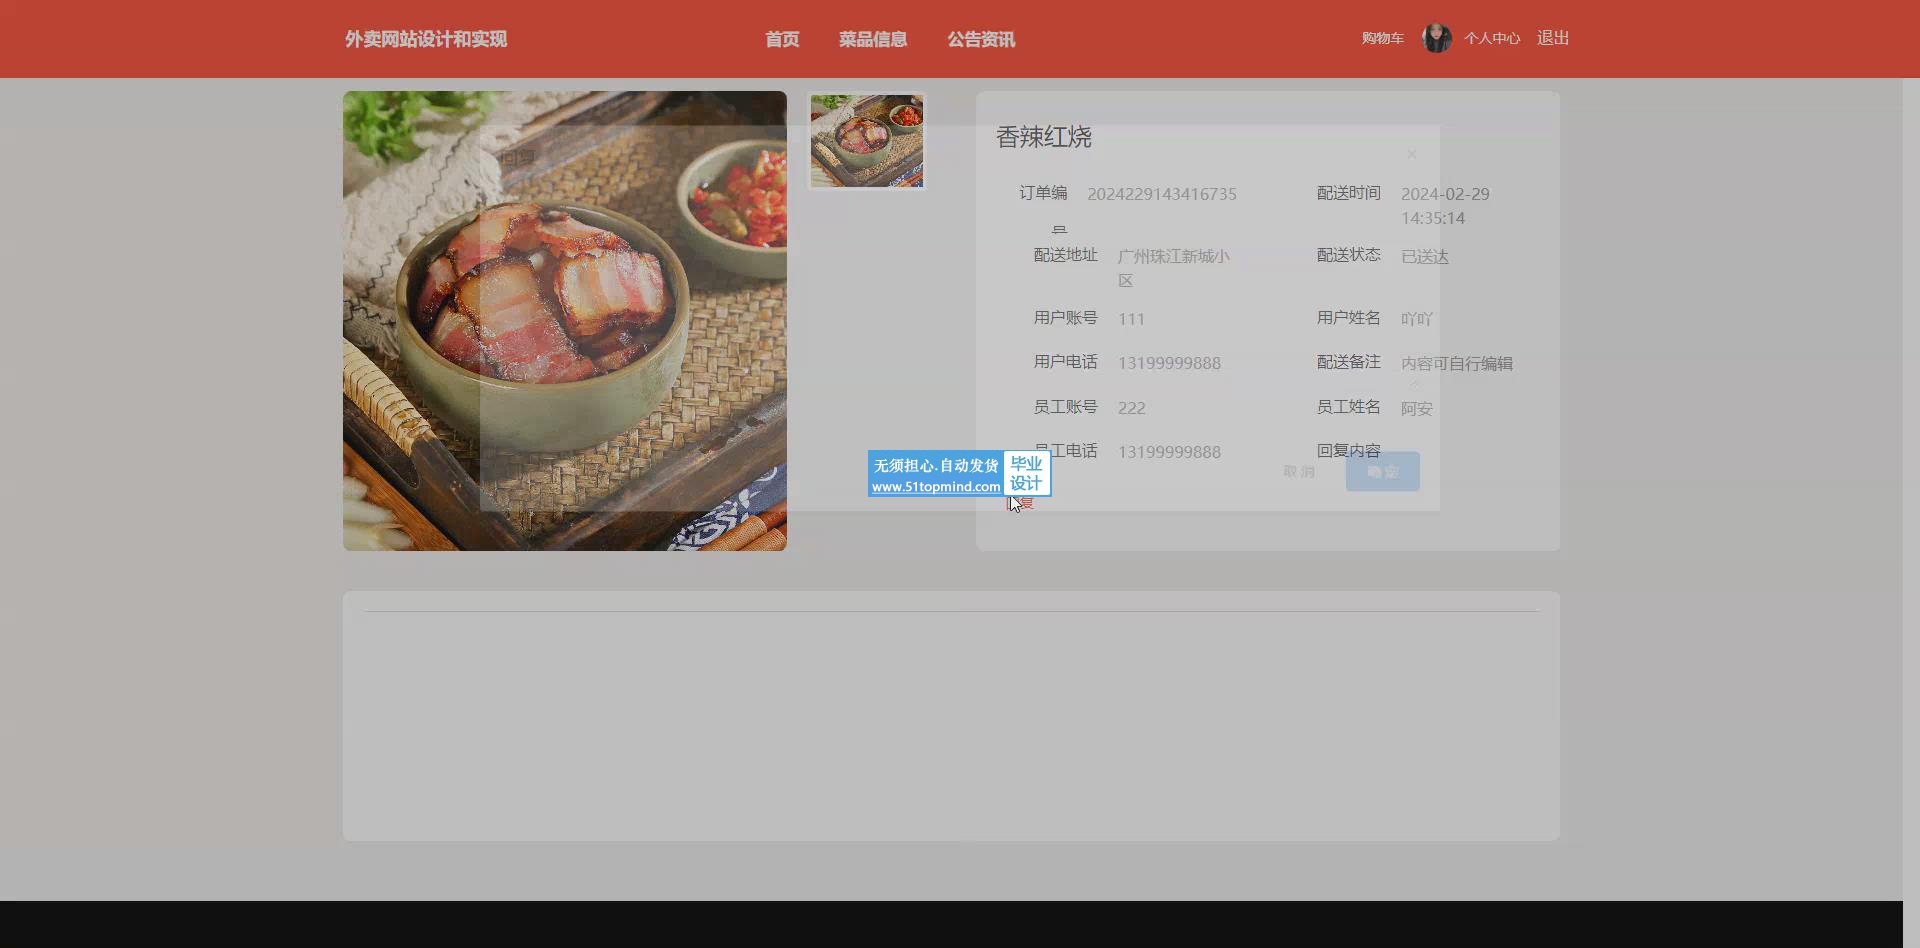Click the blue confirm button in dialog
This screenshot has height=948, width=1920.
click(1383, 471)
